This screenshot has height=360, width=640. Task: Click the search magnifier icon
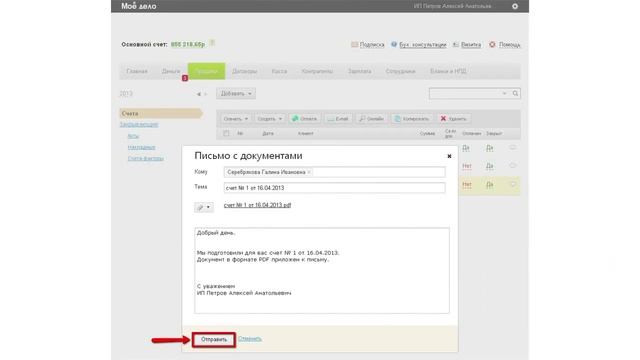pyautogui.click(x=515, y=93)
